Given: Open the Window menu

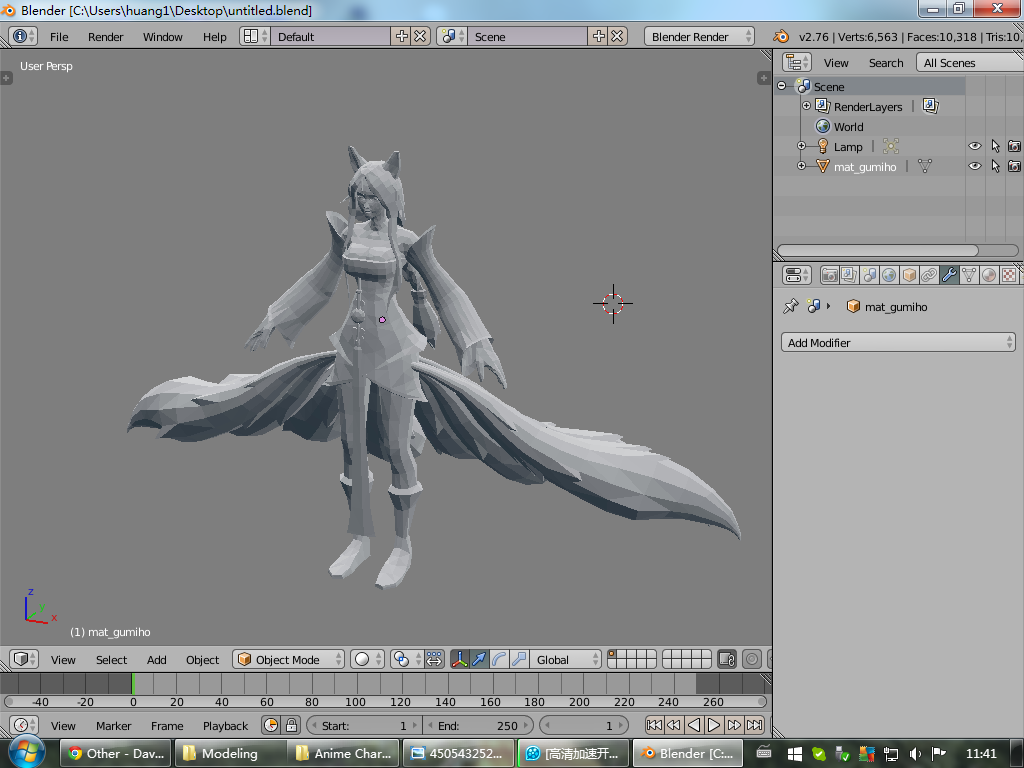Looking at the screenshot, I should point(163,37).
